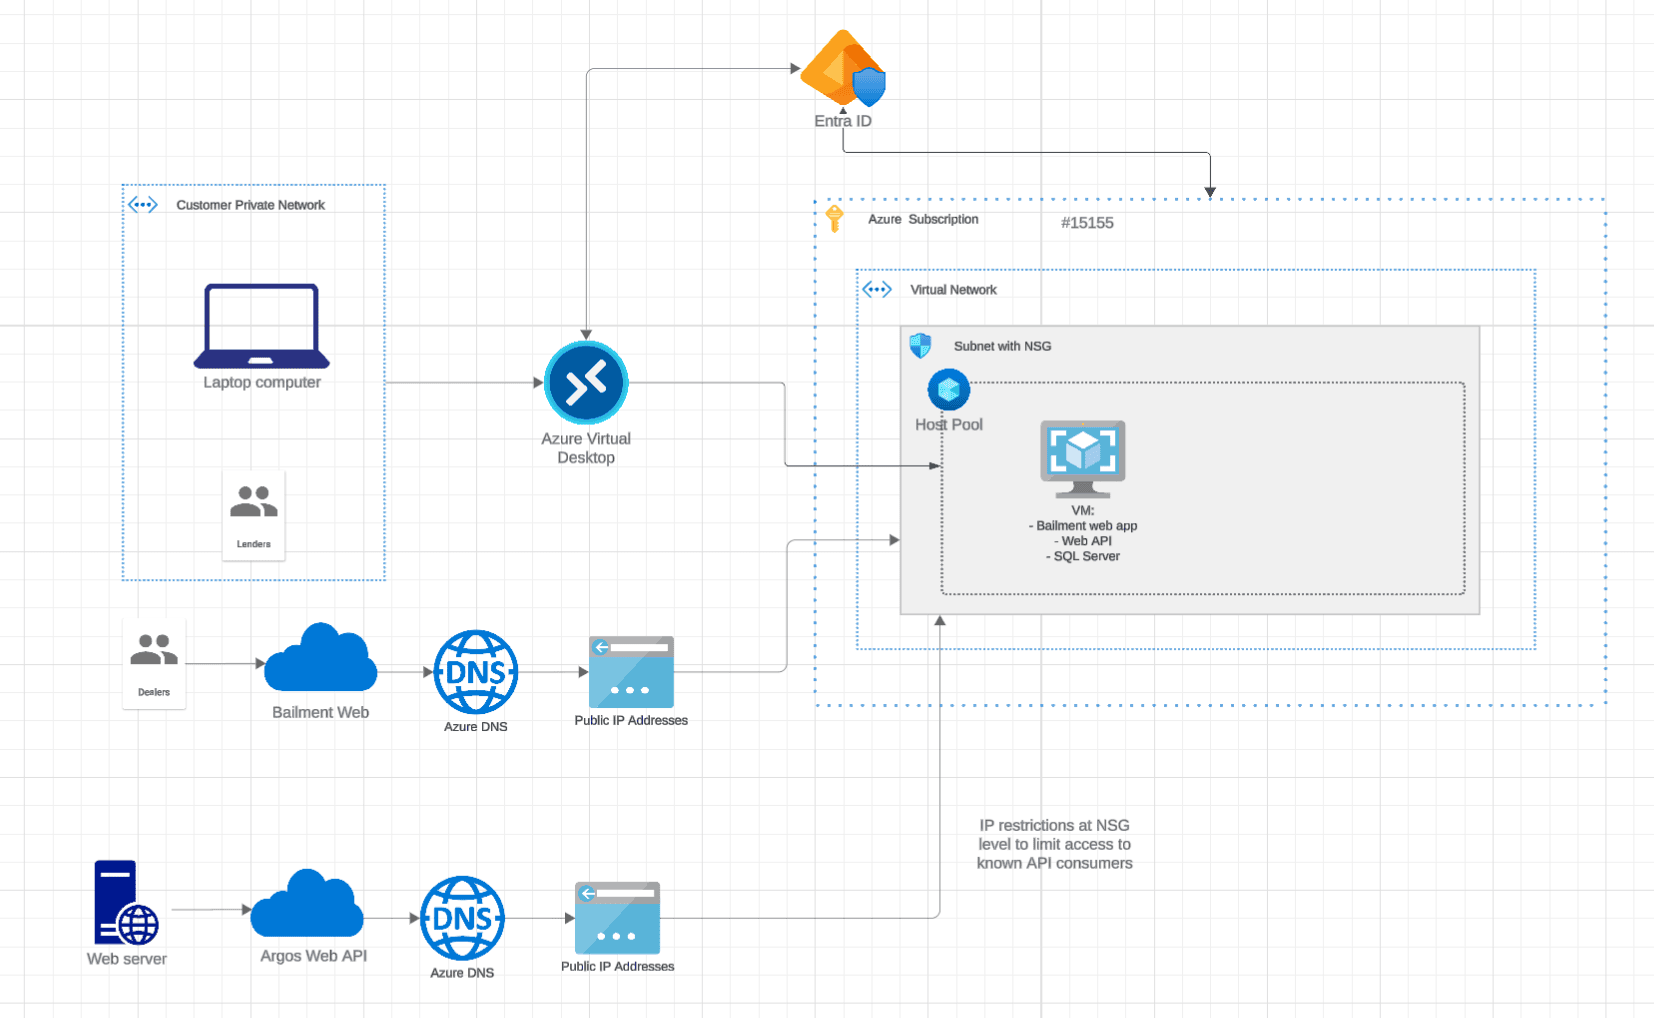Select the Azure Virtual Desktop icon
Image resolution: width=1654 pixels, height=1018 pixels.
pos(586,383)
